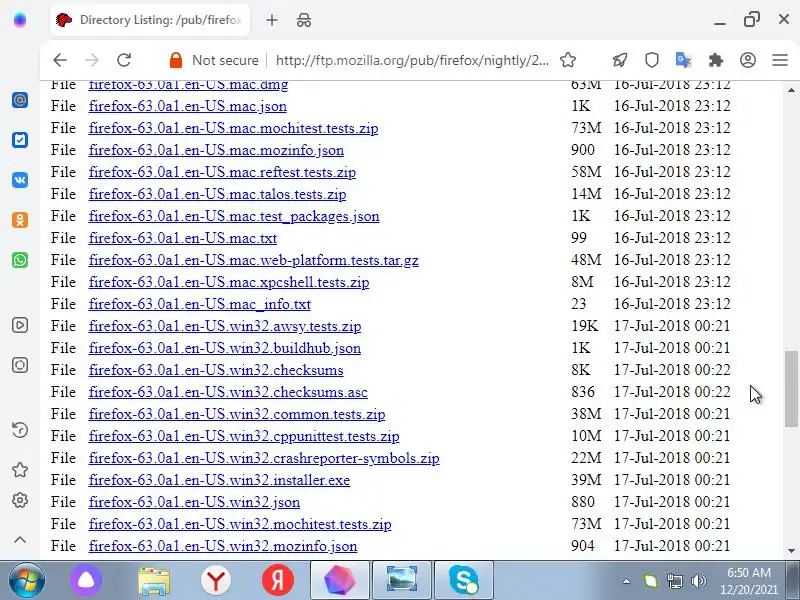Open win32.checksums.asc link
Screen dimensions: 800x600
pos(228,392)
